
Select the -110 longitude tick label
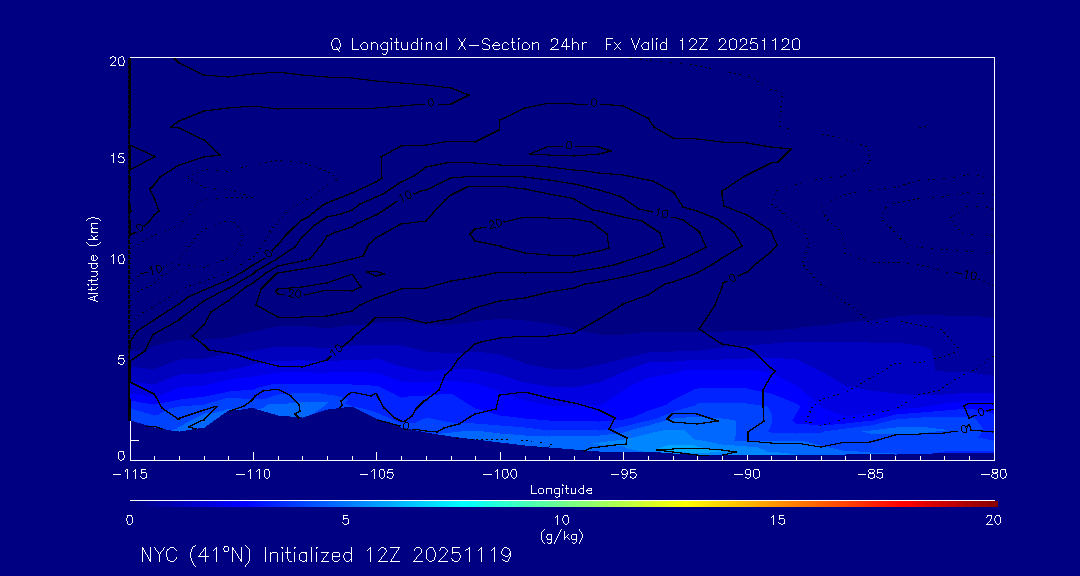click(x=253, y=475)
